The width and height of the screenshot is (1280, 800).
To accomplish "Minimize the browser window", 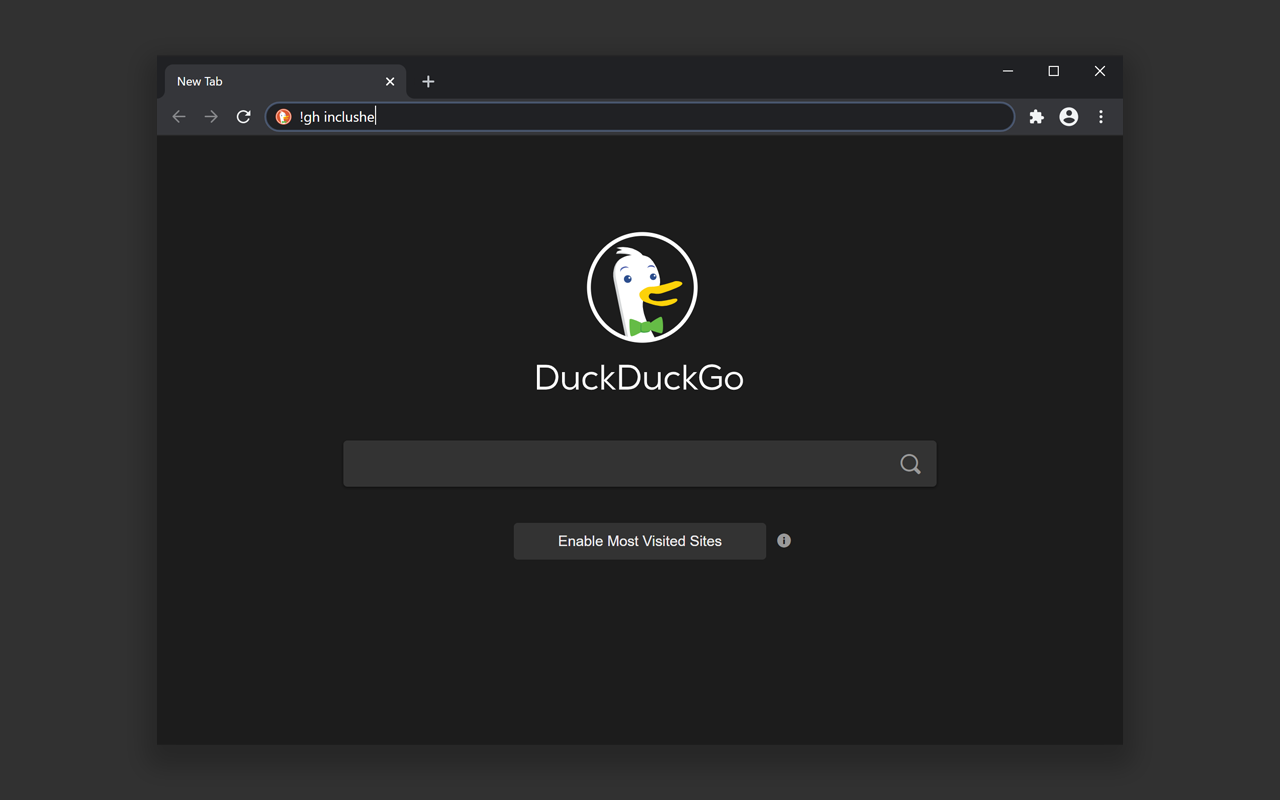I will [x=1008, y=71].
